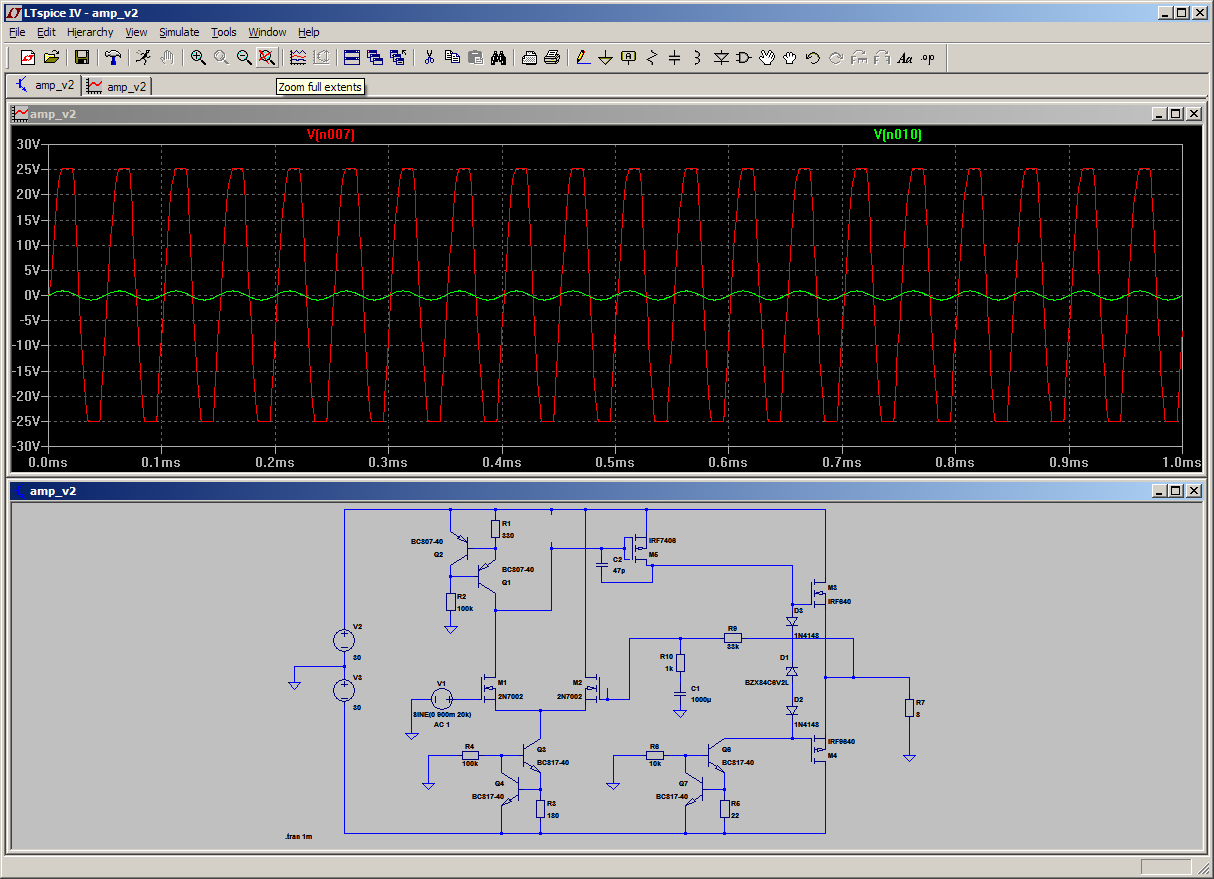Screen dimensions: 1214x879
Task: Click the Save file floppy icon
Action: 82,57
